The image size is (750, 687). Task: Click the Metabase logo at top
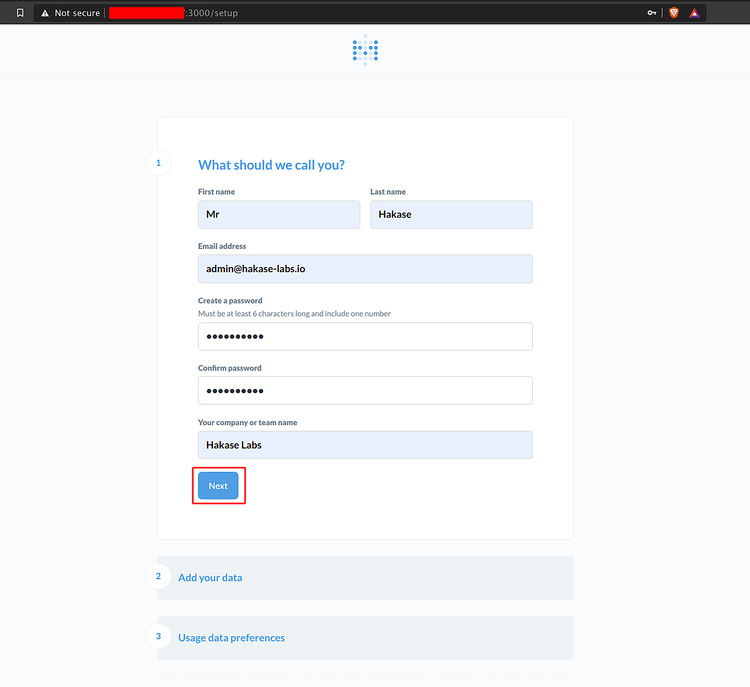click(x=365, y=49)
